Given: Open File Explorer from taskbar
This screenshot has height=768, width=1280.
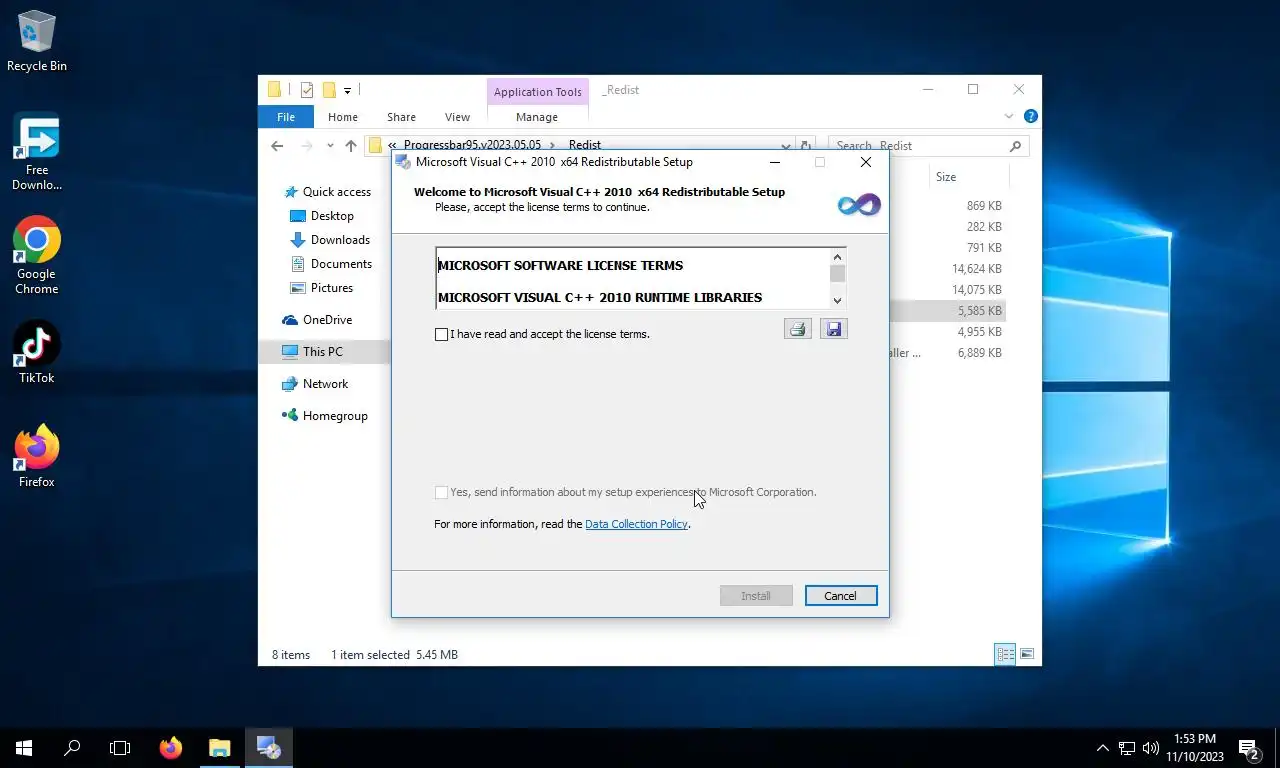Looking at the screenshot, I should [x=219, y=748].
